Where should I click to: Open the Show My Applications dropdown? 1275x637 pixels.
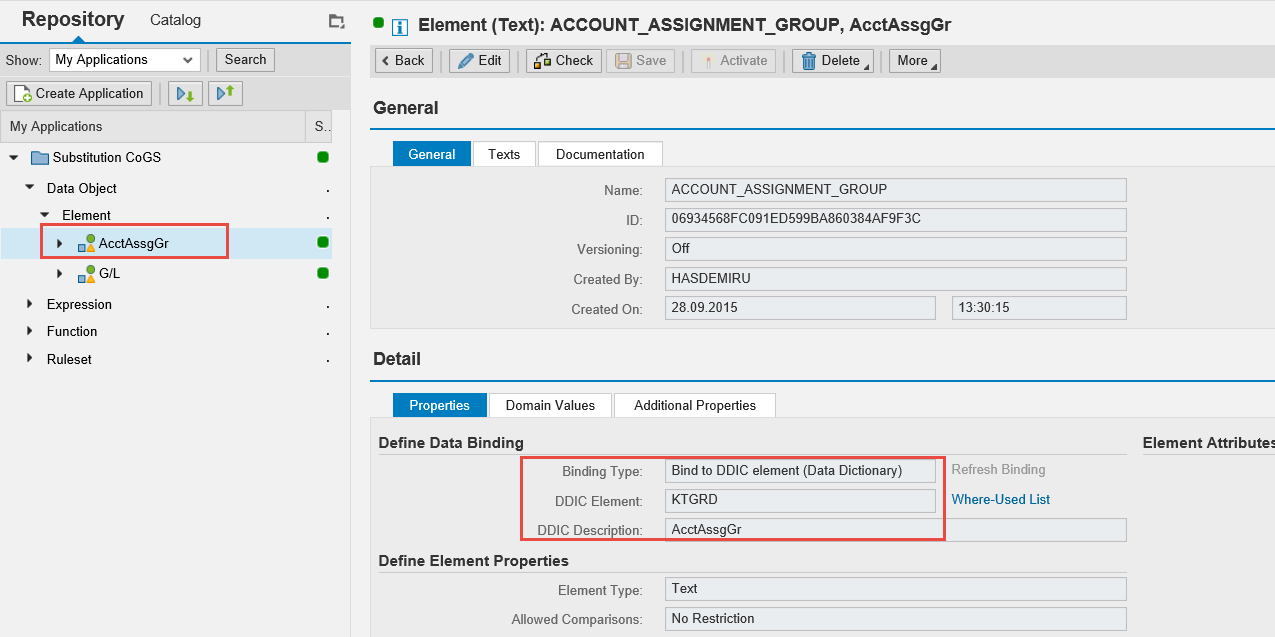[x=125, y=60]
